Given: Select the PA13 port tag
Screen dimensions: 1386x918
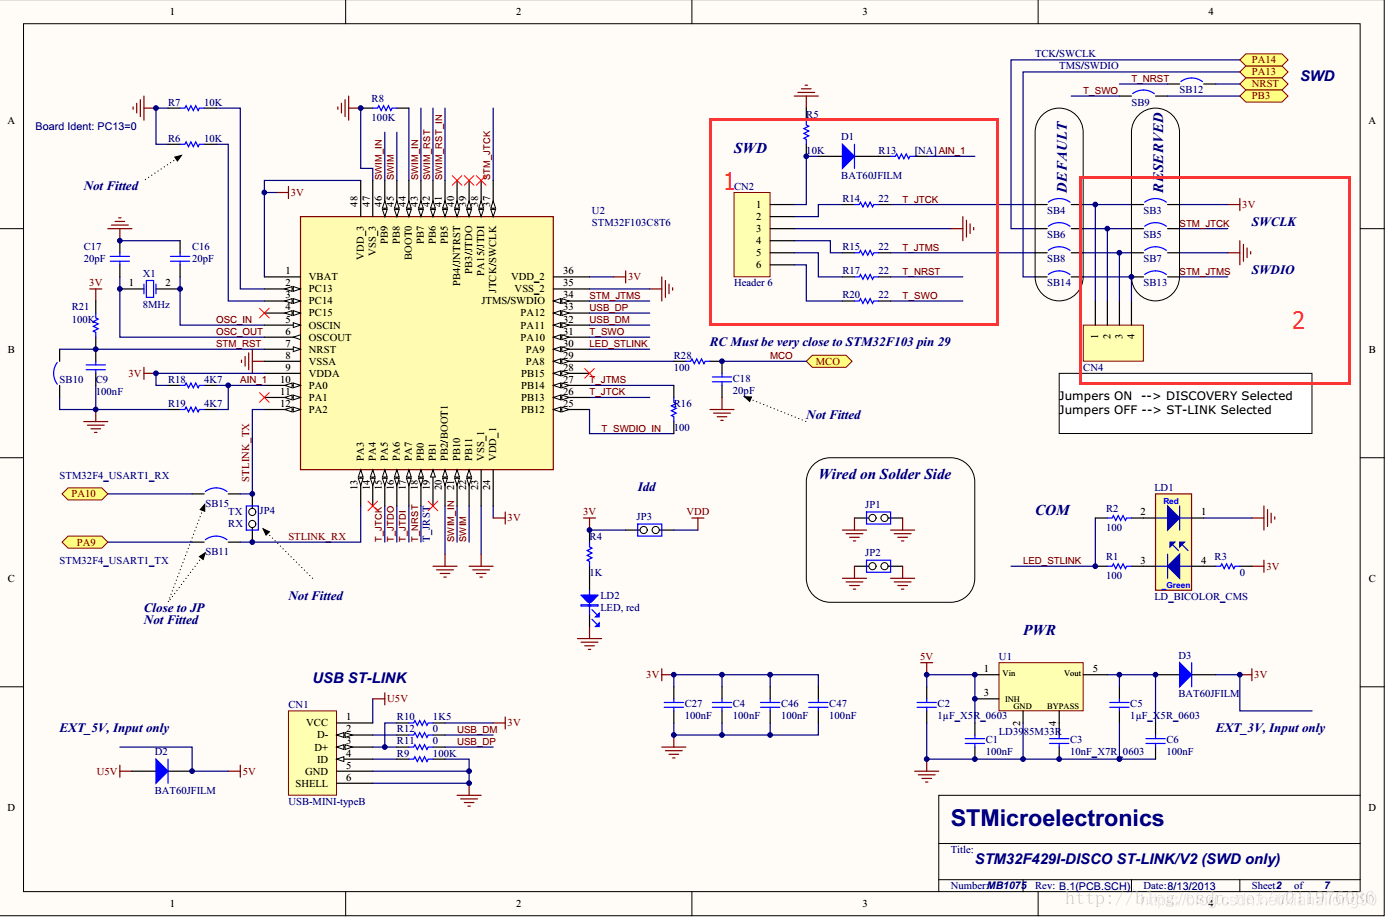Looking at the screenshot, I should tap(1264, 72).
